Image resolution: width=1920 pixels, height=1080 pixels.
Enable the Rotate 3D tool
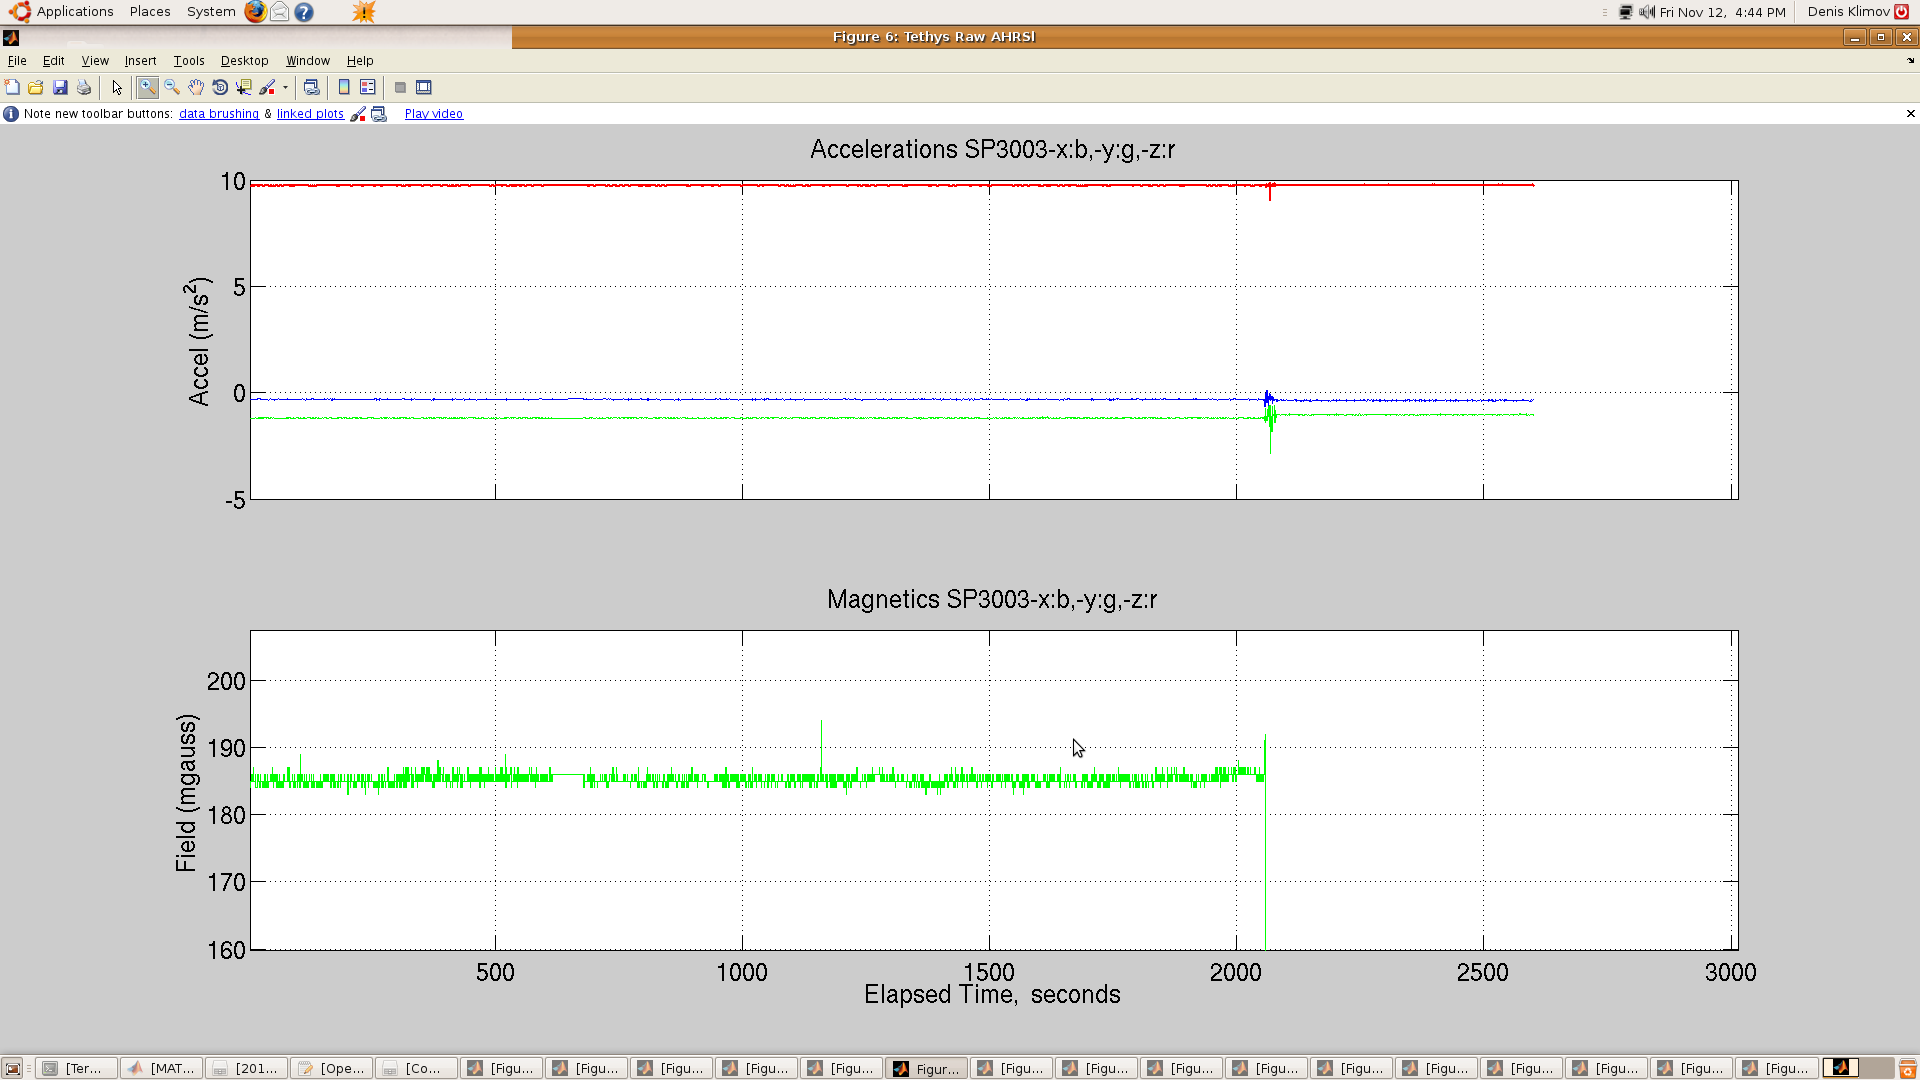[220, 88]
